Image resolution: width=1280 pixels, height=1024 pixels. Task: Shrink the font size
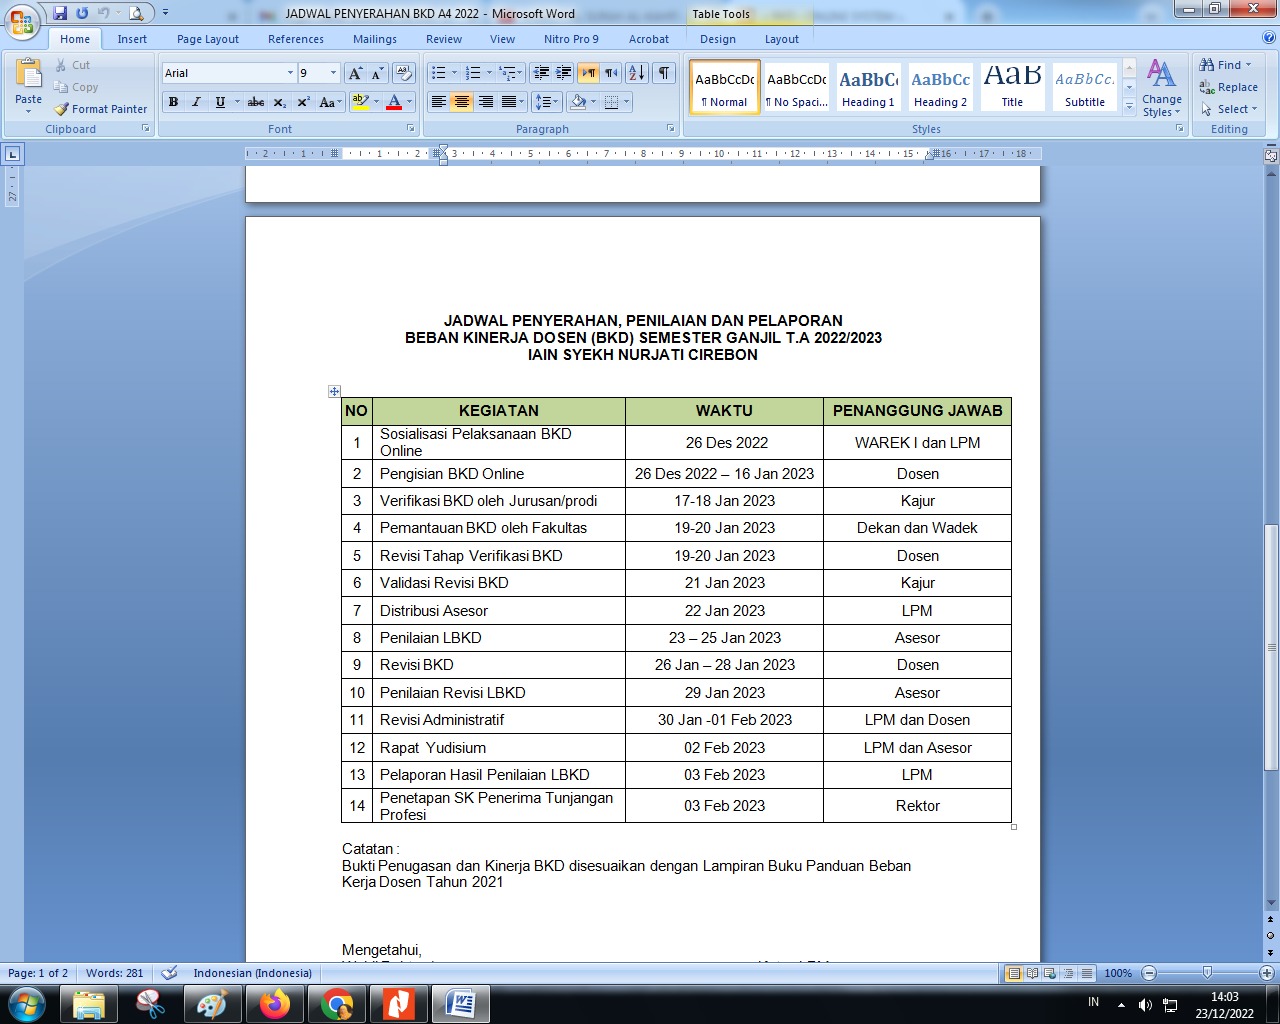[377, 73]
